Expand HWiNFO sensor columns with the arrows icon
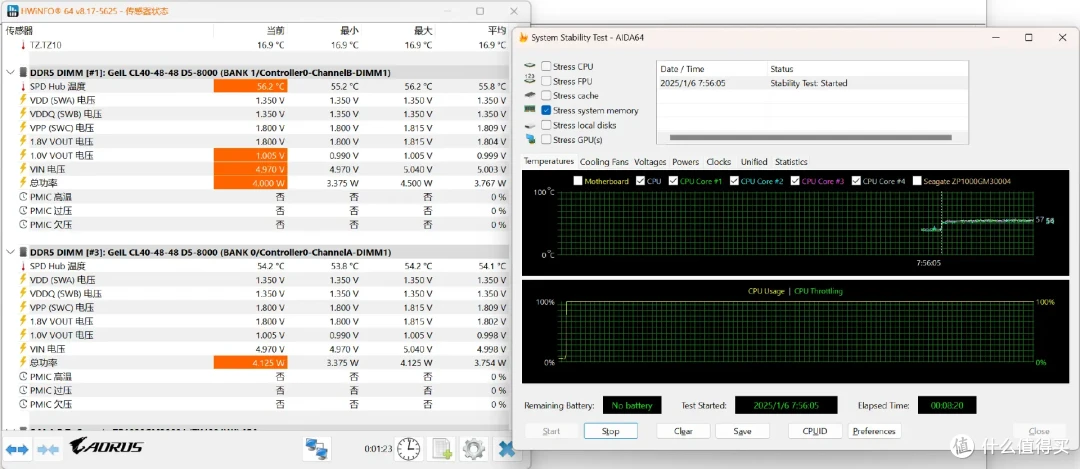Screen dimensions: 1080x469 coord(17,450)
